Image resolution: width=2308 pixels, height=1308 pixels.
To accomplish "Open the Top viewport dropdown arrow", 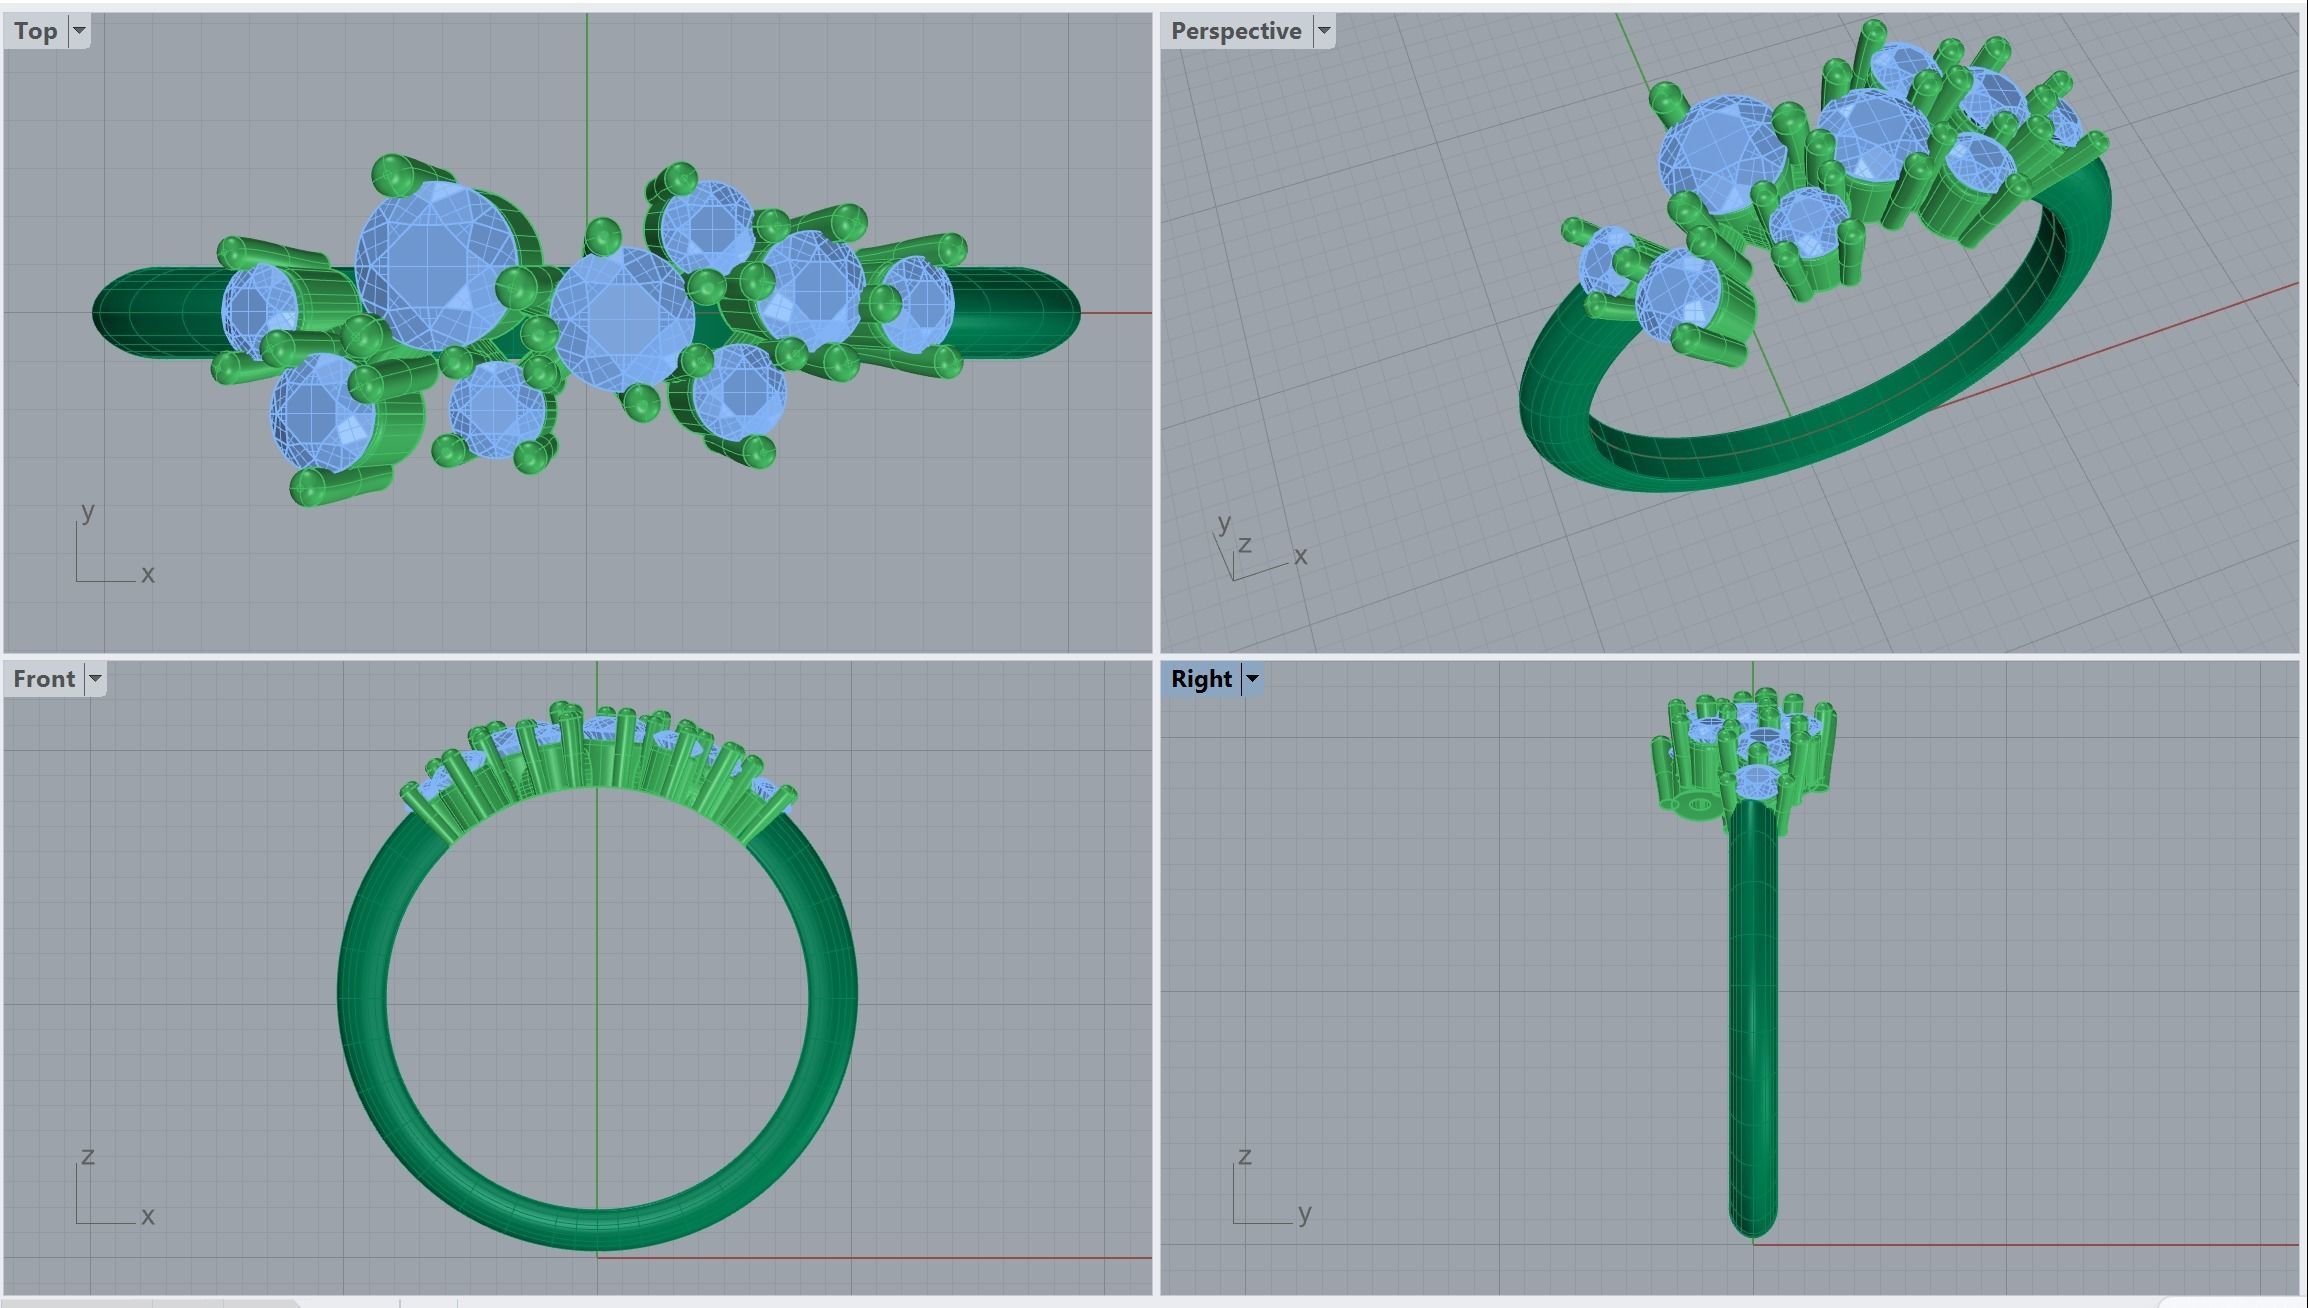I will (x=79, y=31).
